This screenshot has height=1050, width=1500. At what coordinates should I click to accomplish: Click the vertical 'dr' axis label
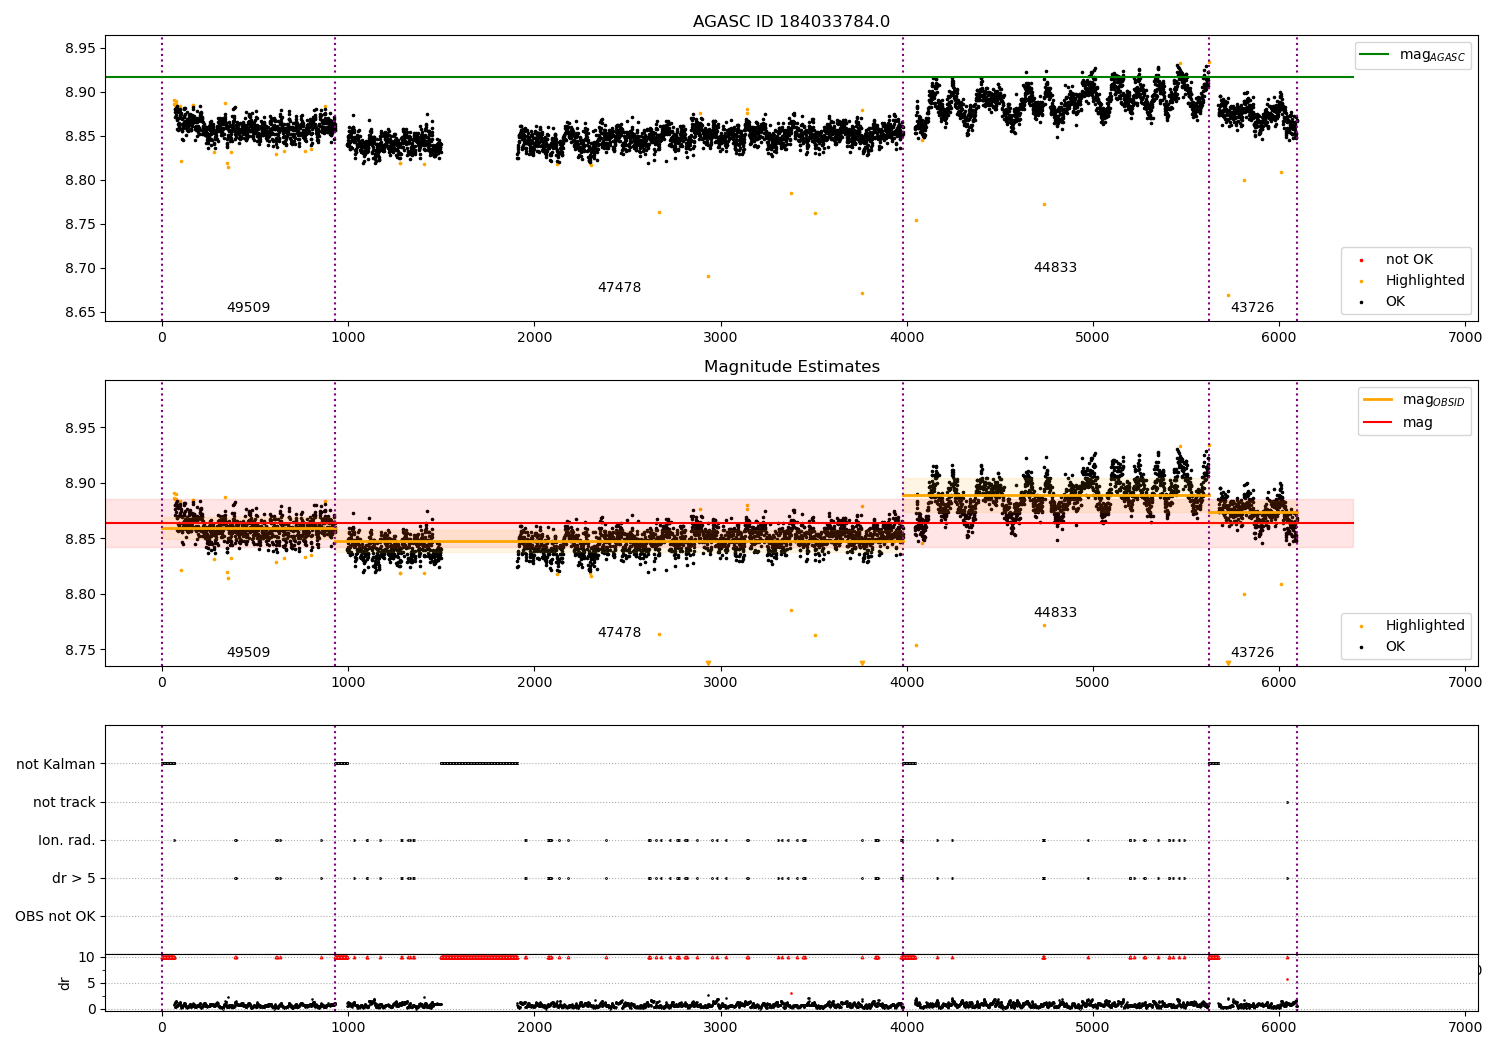(65, 983)
